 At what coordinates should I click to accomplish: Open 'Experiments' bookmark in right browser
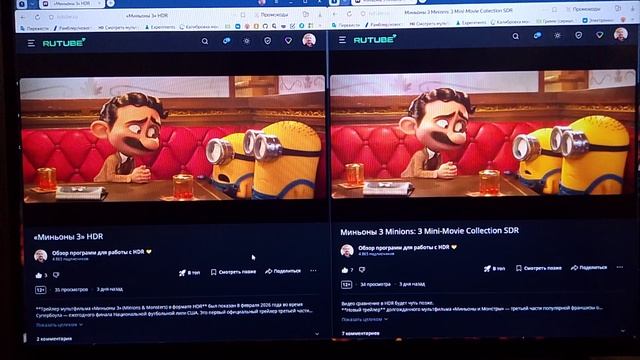pos(472,23)
